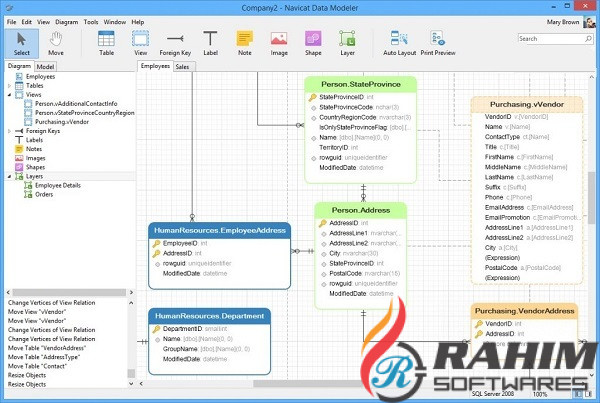The width and height of the screenshot is (600, 403).
Task: Click the Purchasing.vVendor view icon in tree
Action: click(28, 122)
